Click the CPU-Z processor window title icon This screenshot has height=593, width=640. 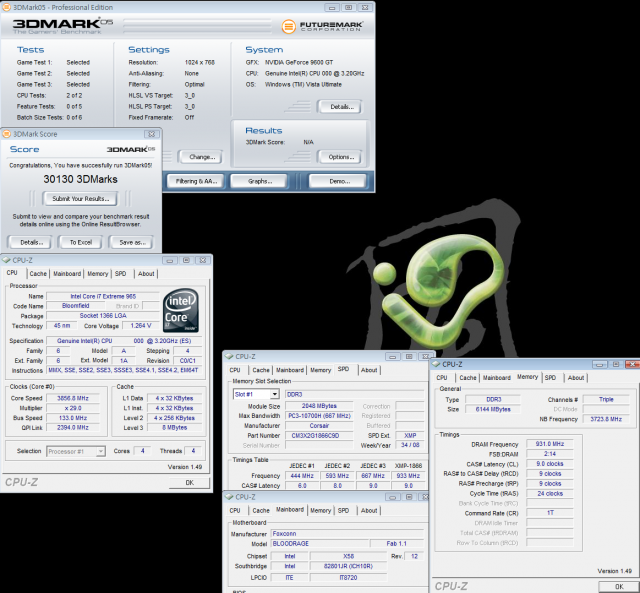(7, 260)
